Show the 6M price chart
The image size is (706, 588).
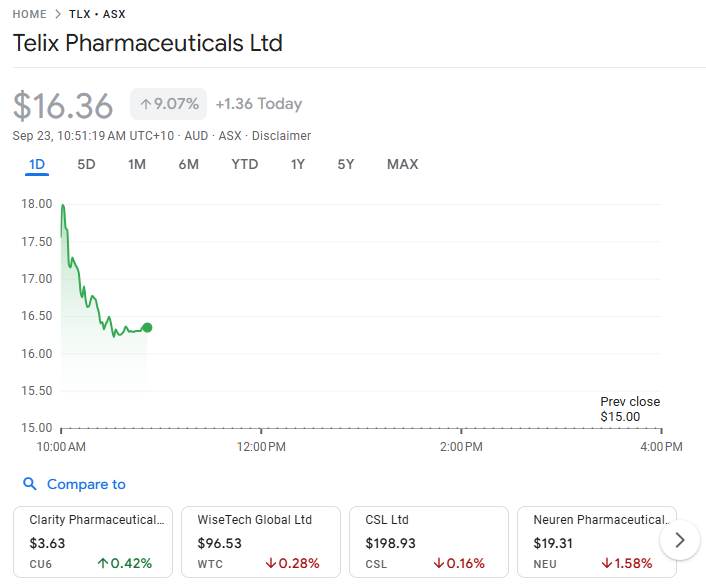[188, 164]
